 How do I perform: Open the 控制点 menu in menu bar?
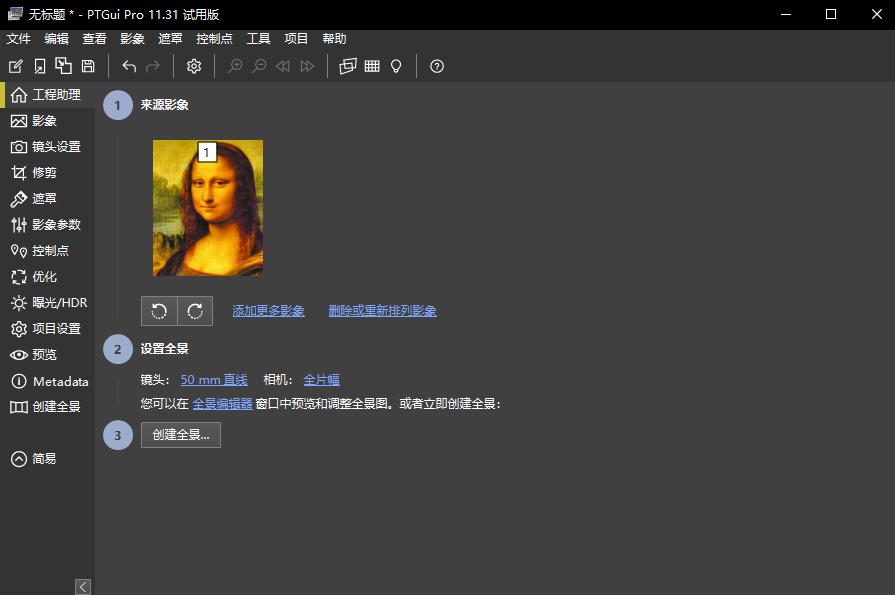pyautogui.click(x=214, y=39)
